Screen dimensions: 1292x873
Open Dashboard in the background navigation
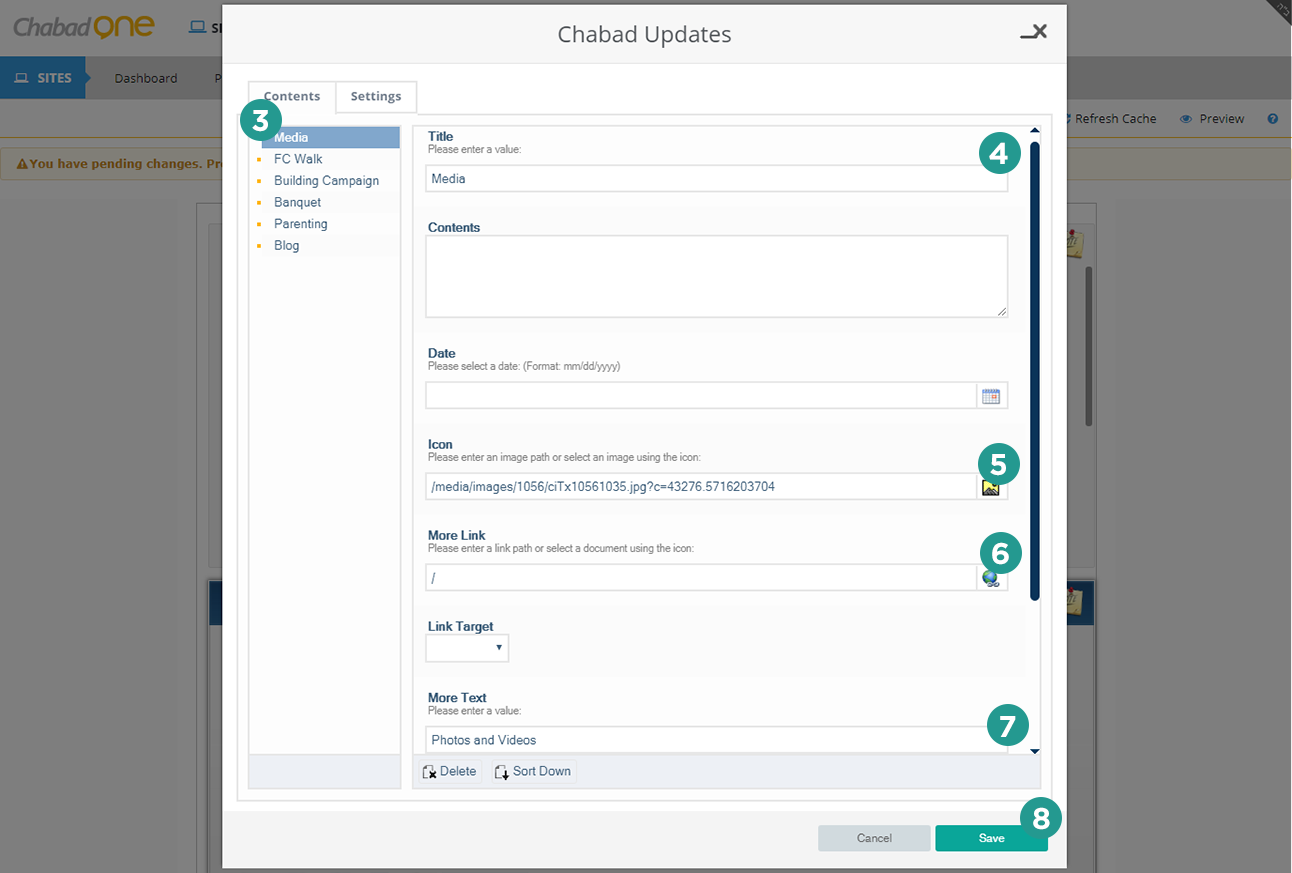(146, 78)
